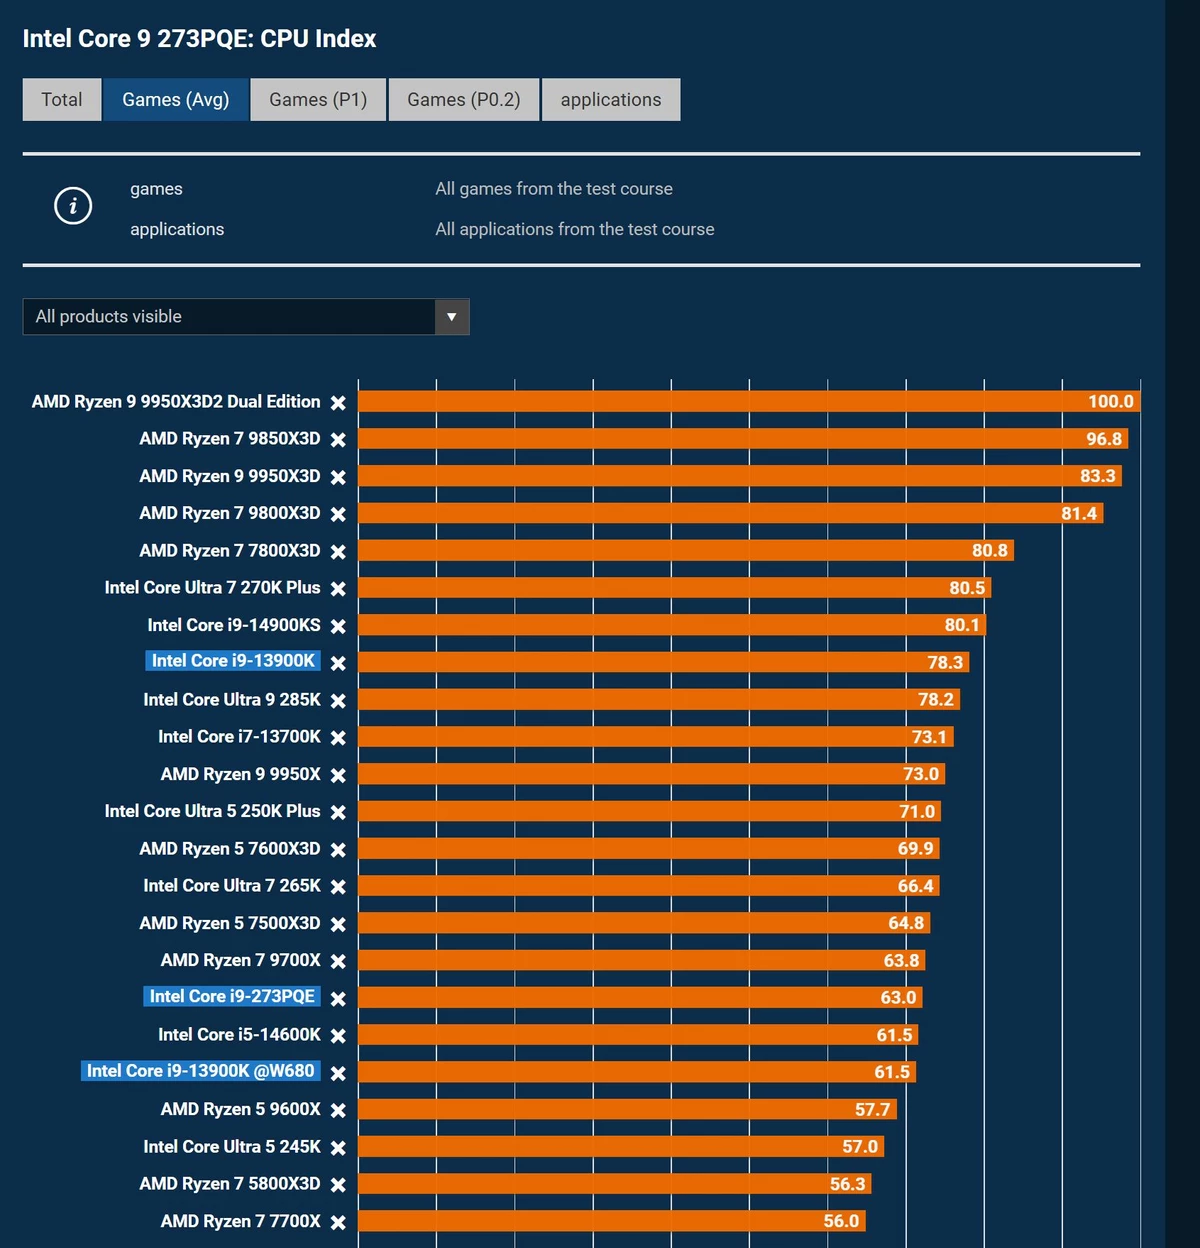Click the "All games from the test course" text
Image resolution: width=1200 pixels, height=1248 pixels.
(554, 189)
